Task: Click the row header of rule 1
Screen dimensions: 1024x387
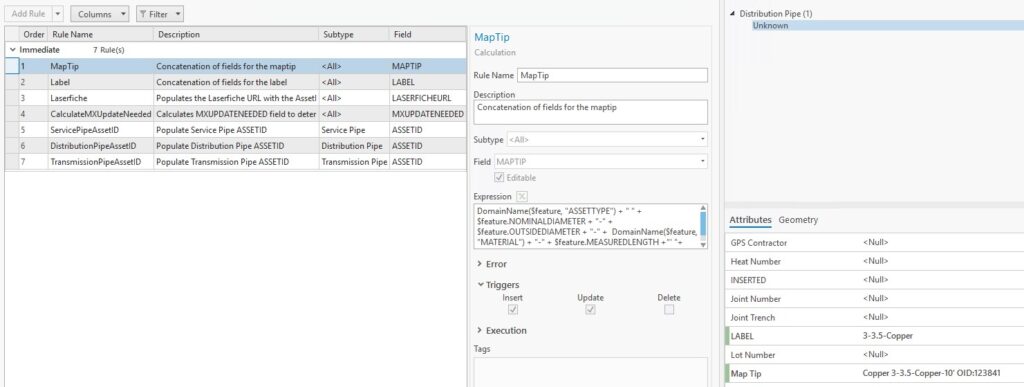Action: point(12,66)
